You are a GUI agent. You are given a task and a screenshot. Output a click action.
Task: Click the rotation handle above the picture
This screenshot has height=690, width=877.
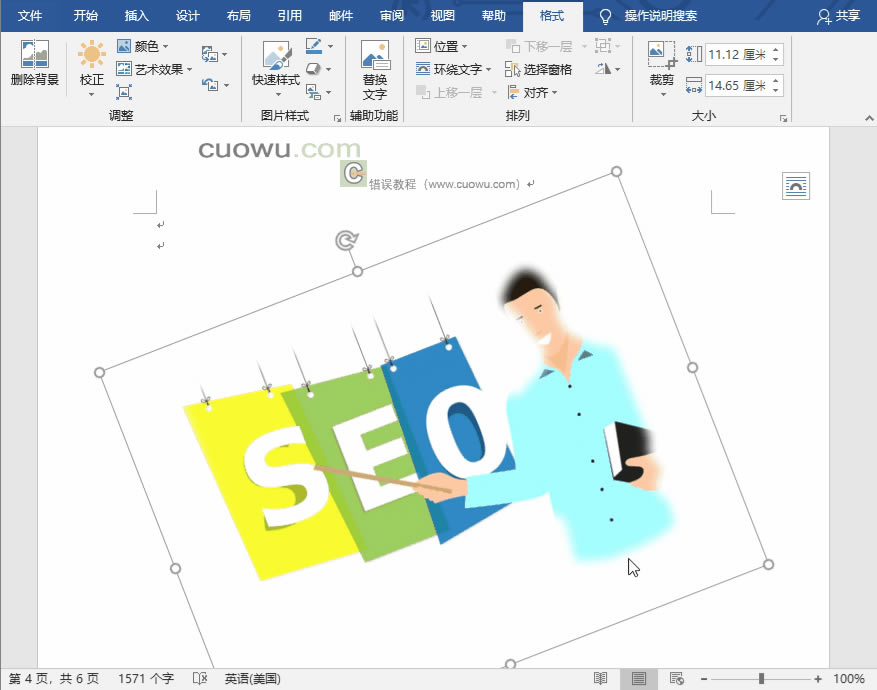(x=347, y=240)
